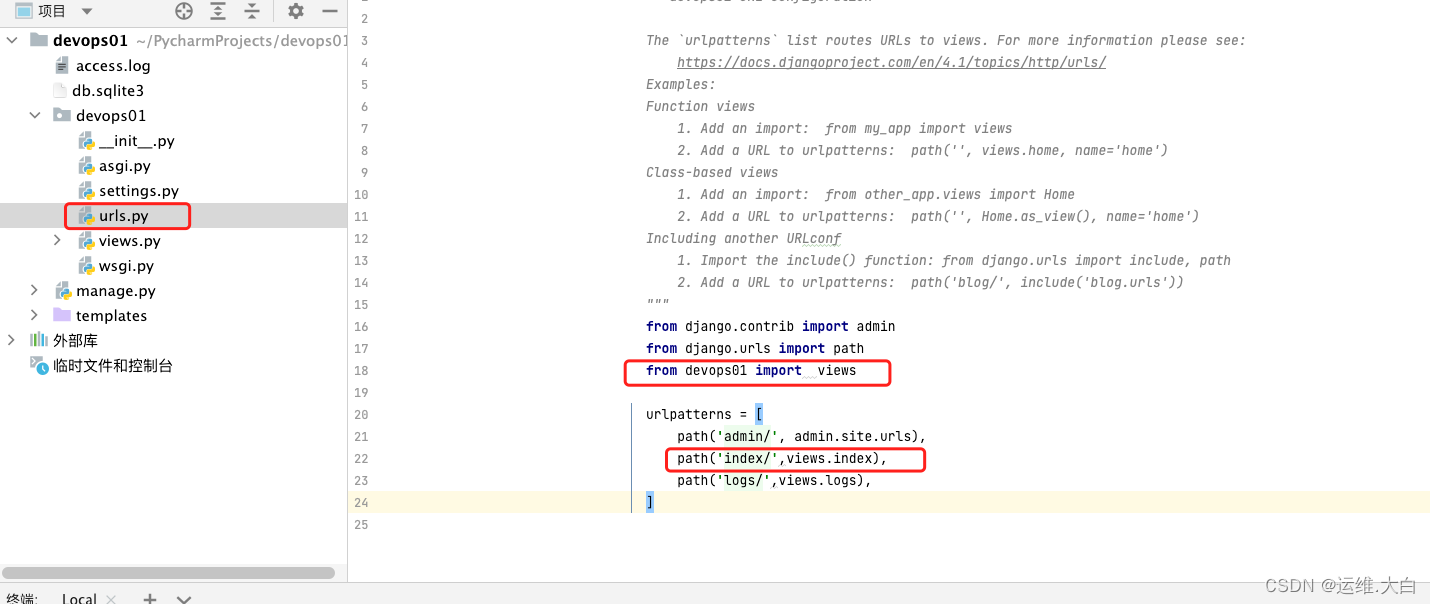This screenshot has height=604, width=1430.
Task: Collapse the inner devops01 package chevron
Action: tap(35, 115)
